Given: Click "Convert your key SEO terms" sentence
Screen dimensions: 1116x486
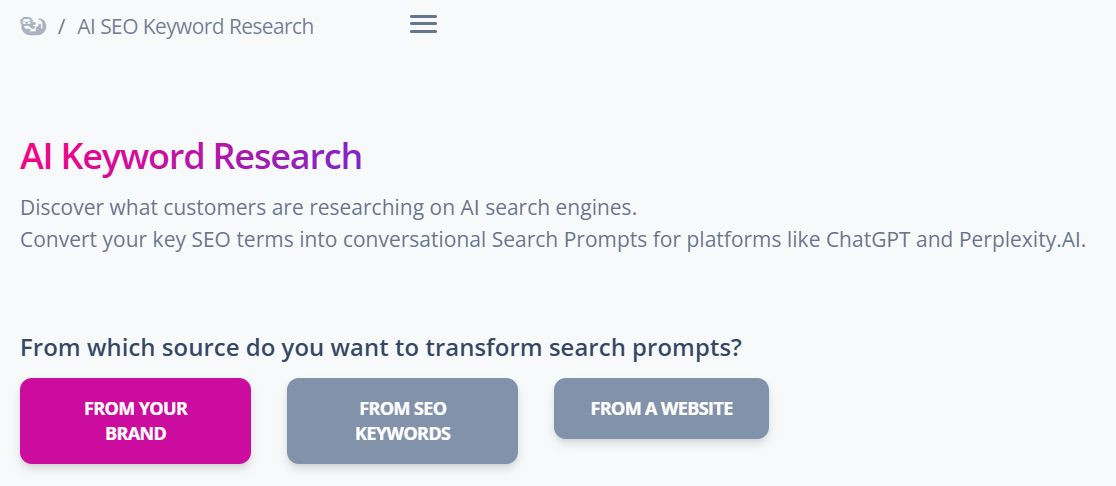Looking at the screenshot, I should [553, 240].
